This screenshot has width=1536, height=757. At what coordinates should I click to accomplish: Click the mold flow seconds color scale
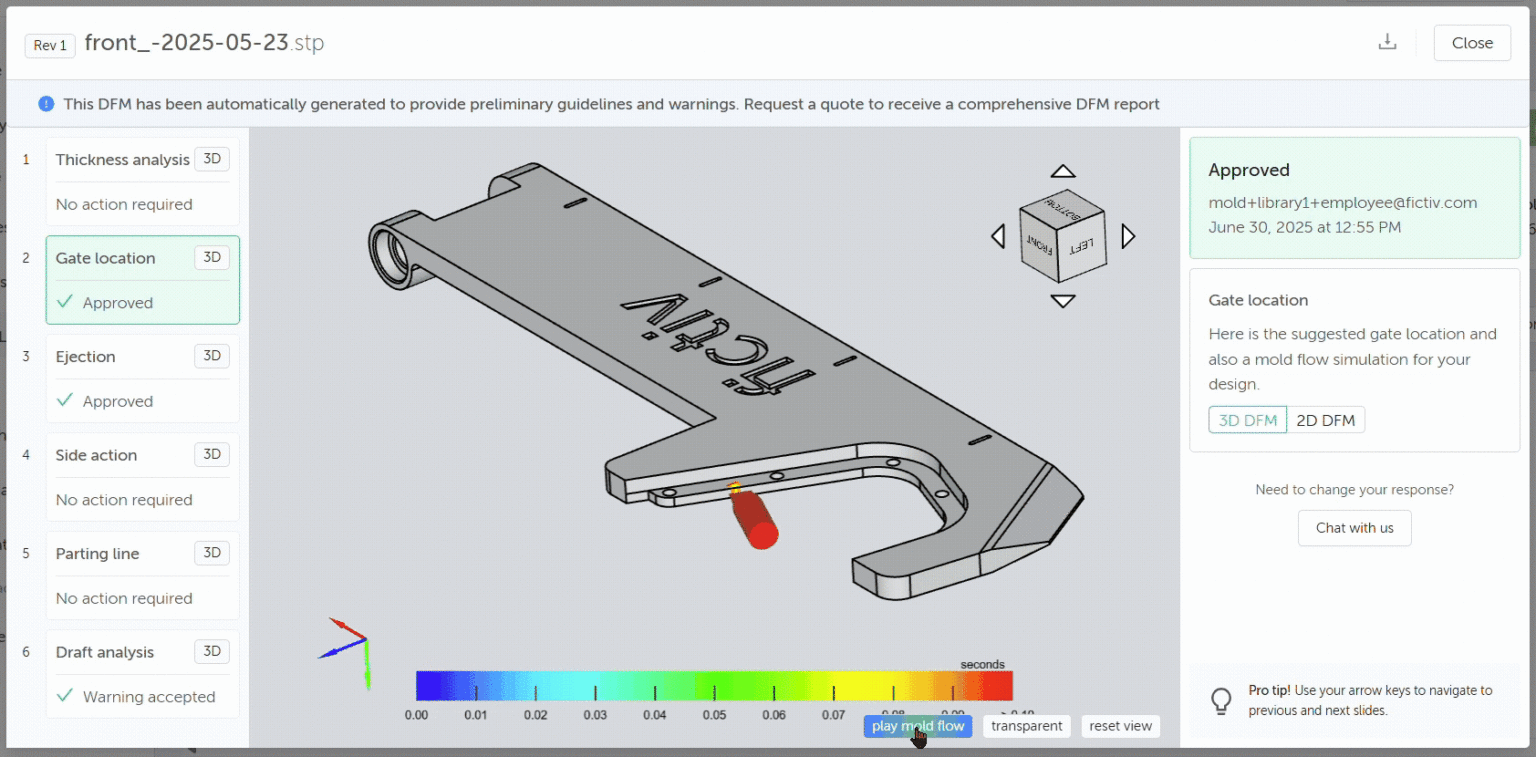pyautogui.click(x=712, y=688)
